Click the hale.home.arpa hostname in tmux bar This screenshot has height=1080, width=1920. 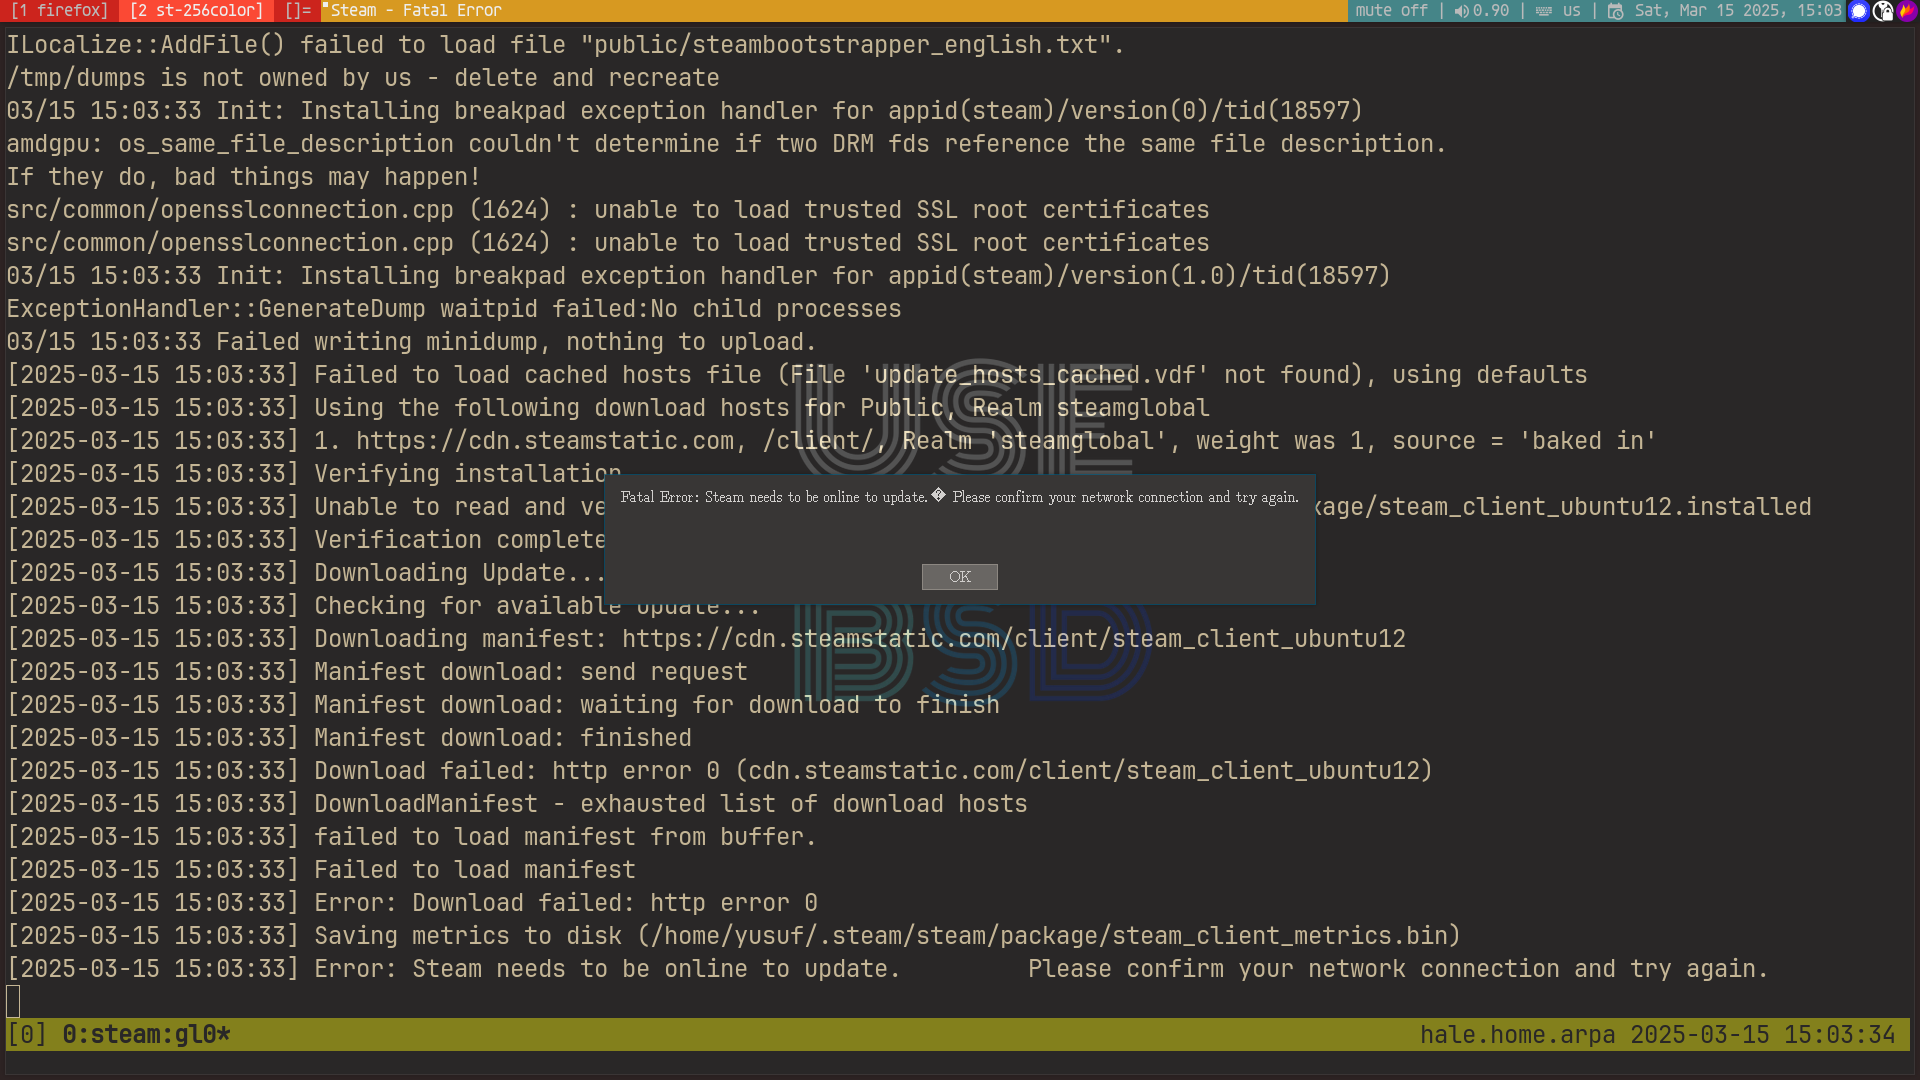[x=1517, y=1035]
